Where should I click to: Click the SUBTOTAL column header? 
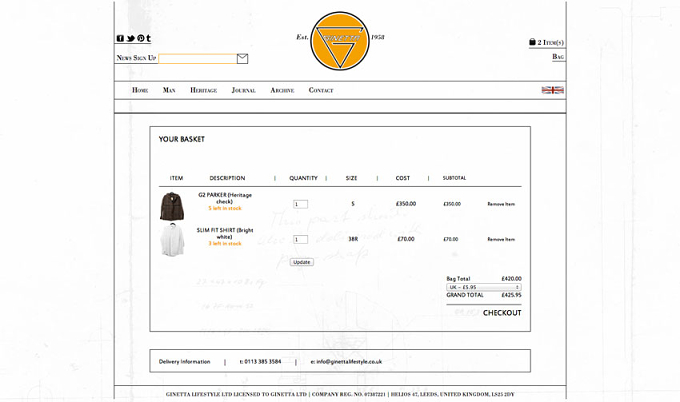click(x=454, y=178)
